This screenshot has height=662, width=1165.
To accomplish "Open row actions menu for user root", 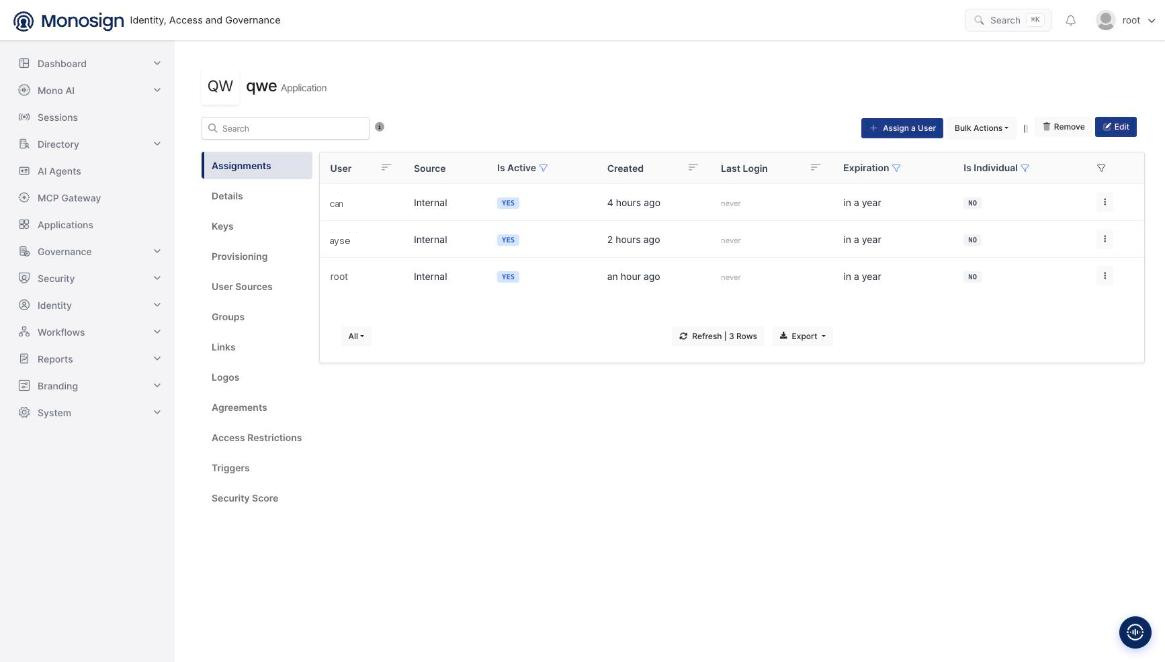I will click(1105, 276).
